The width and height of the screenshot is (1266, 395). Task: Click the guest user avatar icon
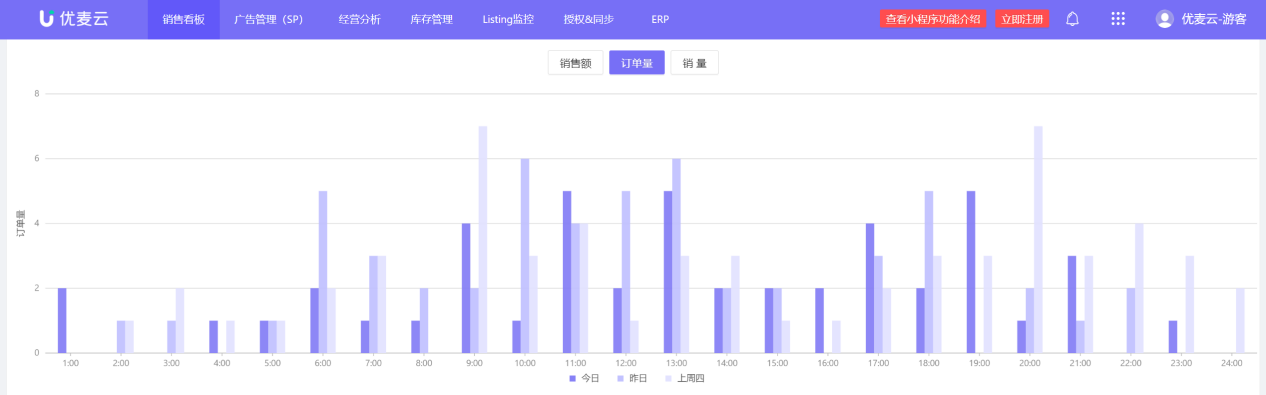1164,19
